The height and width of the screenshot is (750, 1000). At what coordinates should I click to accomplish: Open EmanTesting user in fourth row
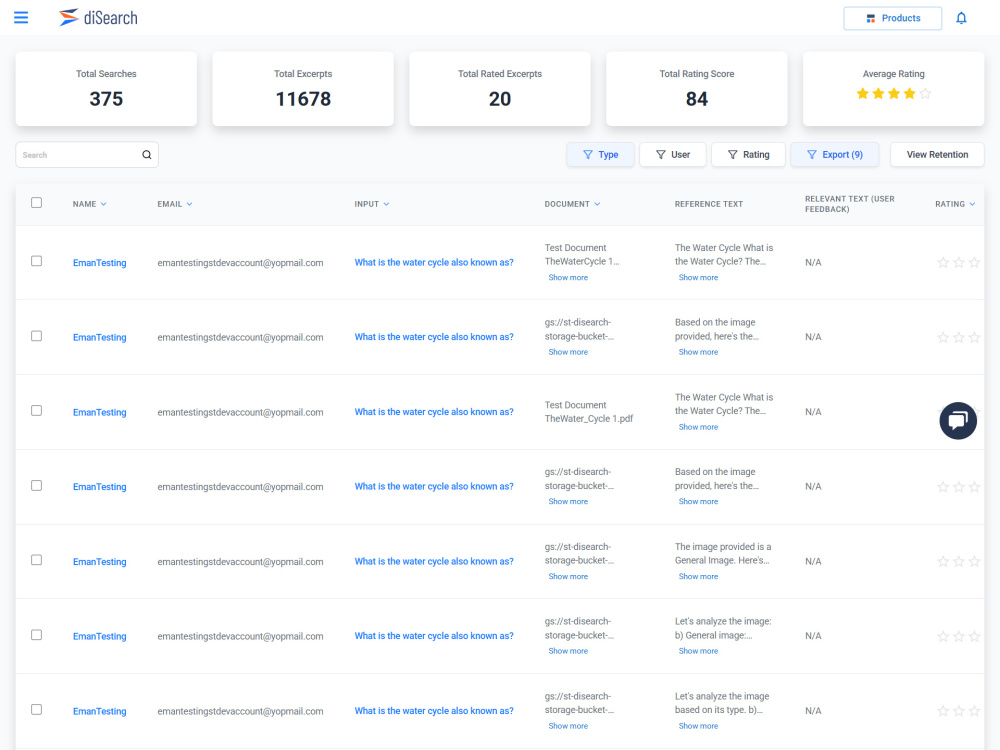[x=99, y=487]
